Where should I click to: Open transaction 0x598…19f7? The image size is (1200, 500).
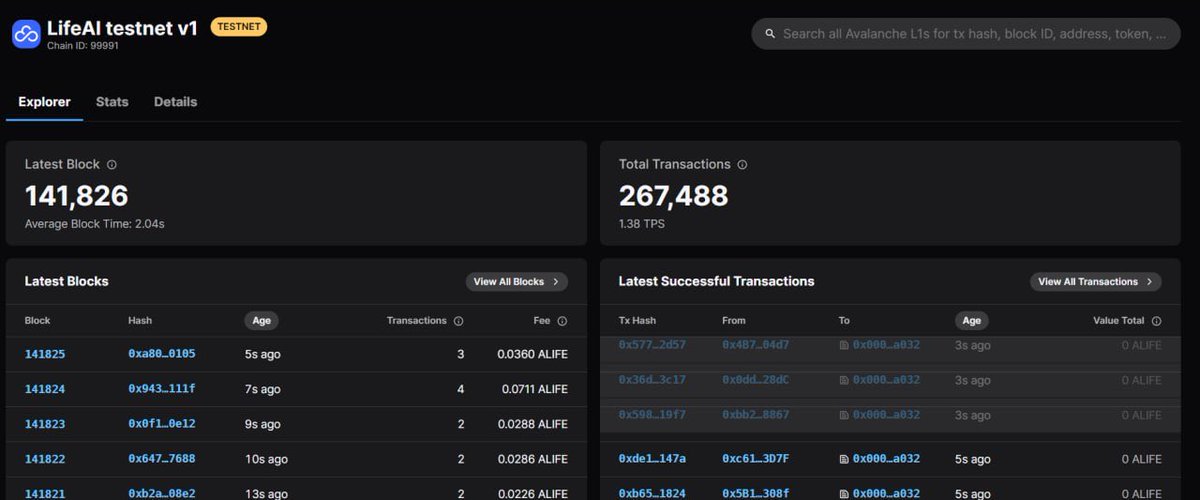pos(652,415)
